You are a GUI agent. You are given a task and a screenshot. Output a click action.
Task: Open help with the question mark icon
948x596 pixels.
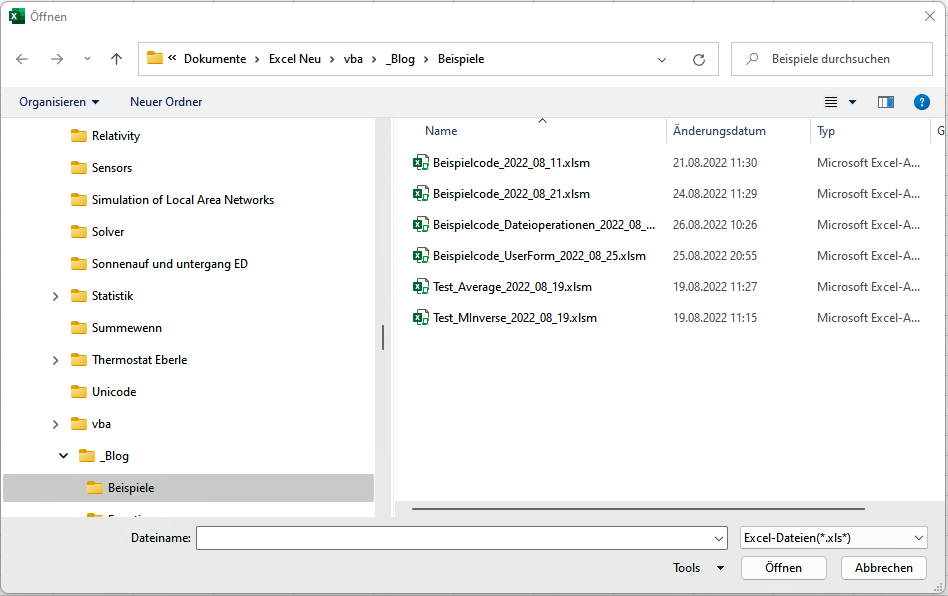921,102
